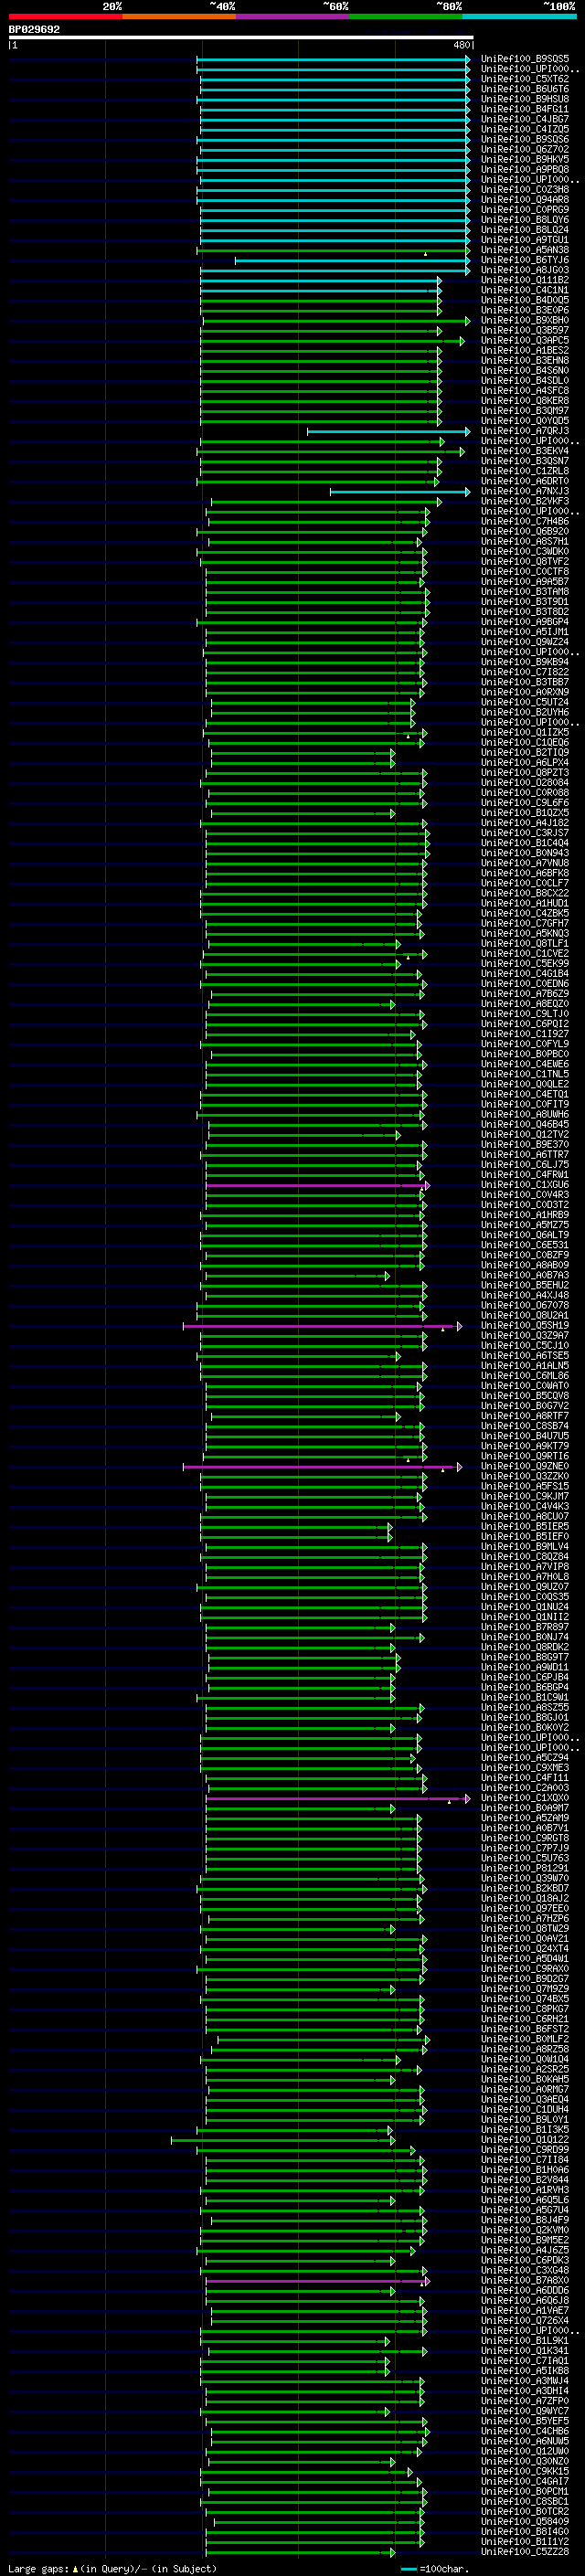Screen dimensions: 585x2576
Task: Click label UniRef100_Q726X4
Action: tap(525, 2322)
